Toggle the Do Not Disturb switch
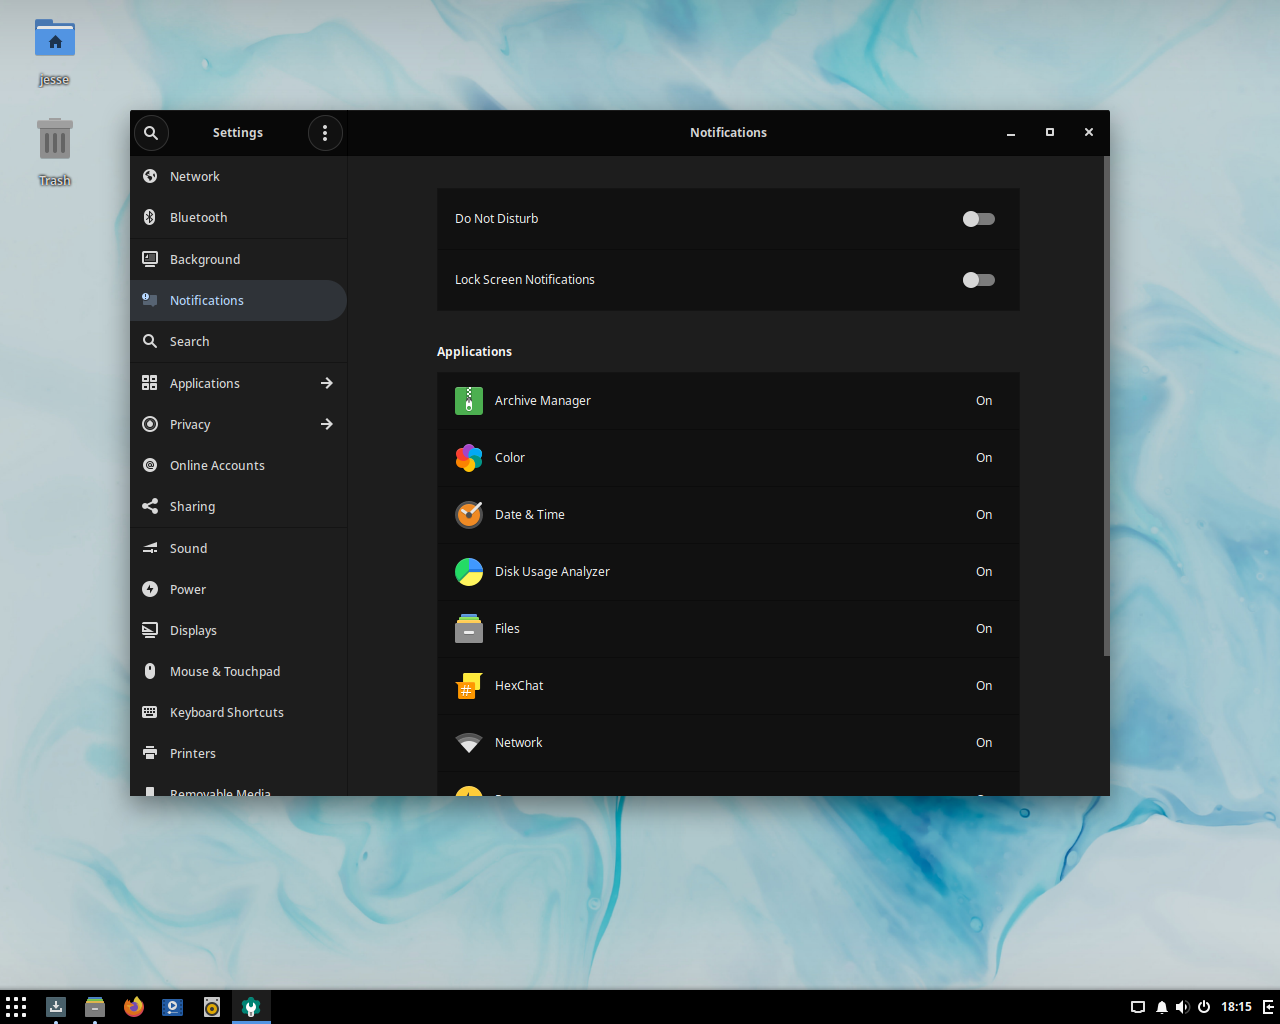1280x1024 pixels. [x=978, y=219]
